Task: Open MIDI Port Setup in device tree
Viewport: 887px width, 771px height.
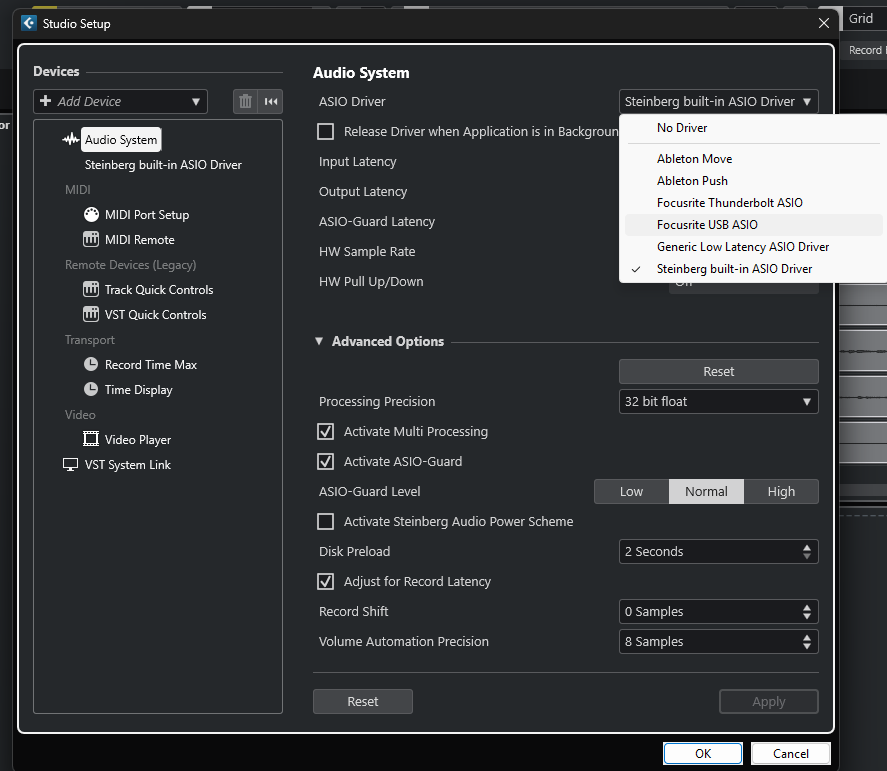Action: point(147,214)
